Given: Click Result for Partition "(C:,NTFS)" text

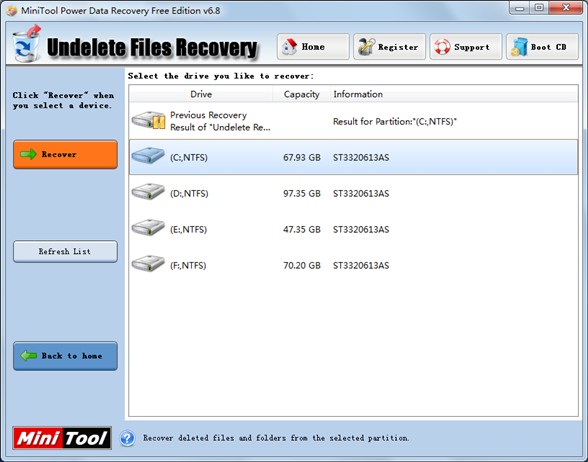Looking at the screenshot, I should [x=395, y=122].
